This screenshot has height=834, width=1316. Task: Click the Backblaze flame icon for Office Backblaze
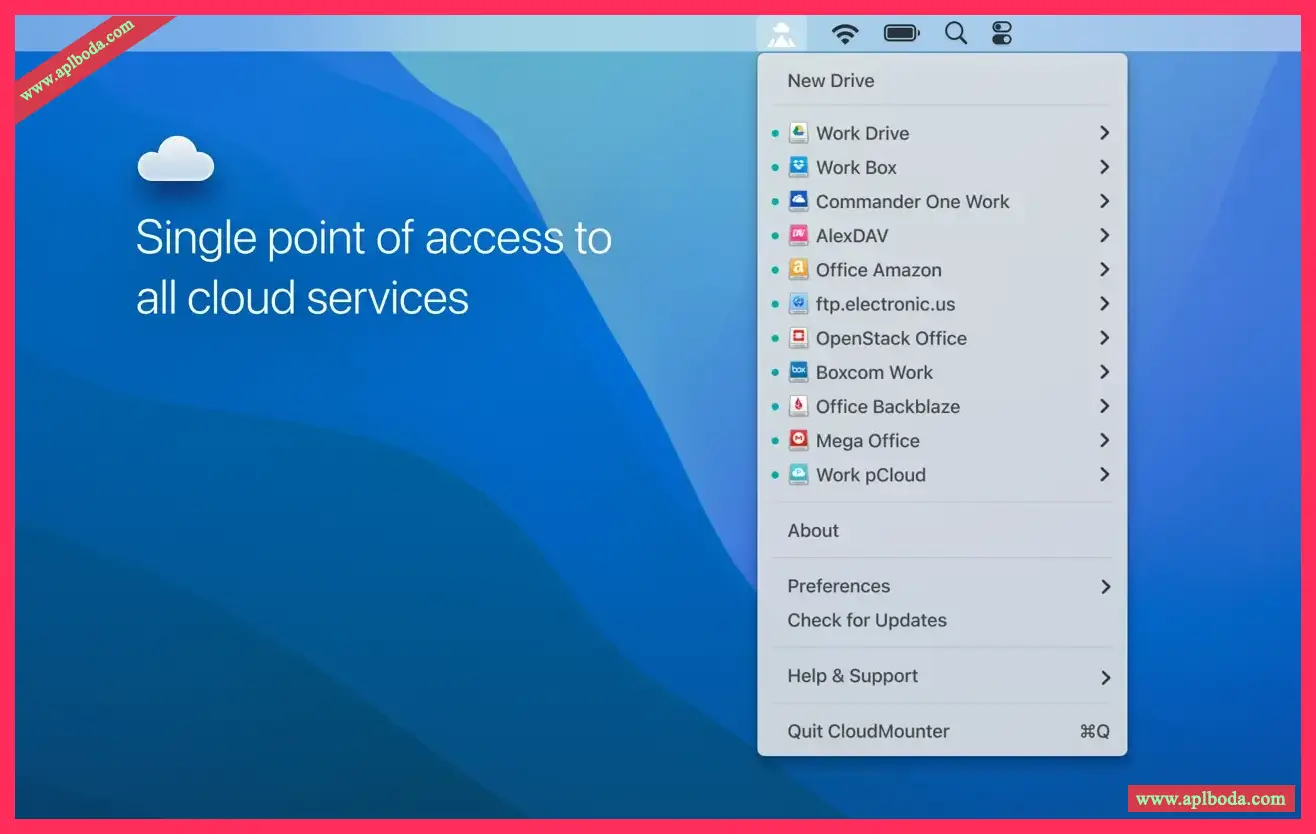coord(798,406)
